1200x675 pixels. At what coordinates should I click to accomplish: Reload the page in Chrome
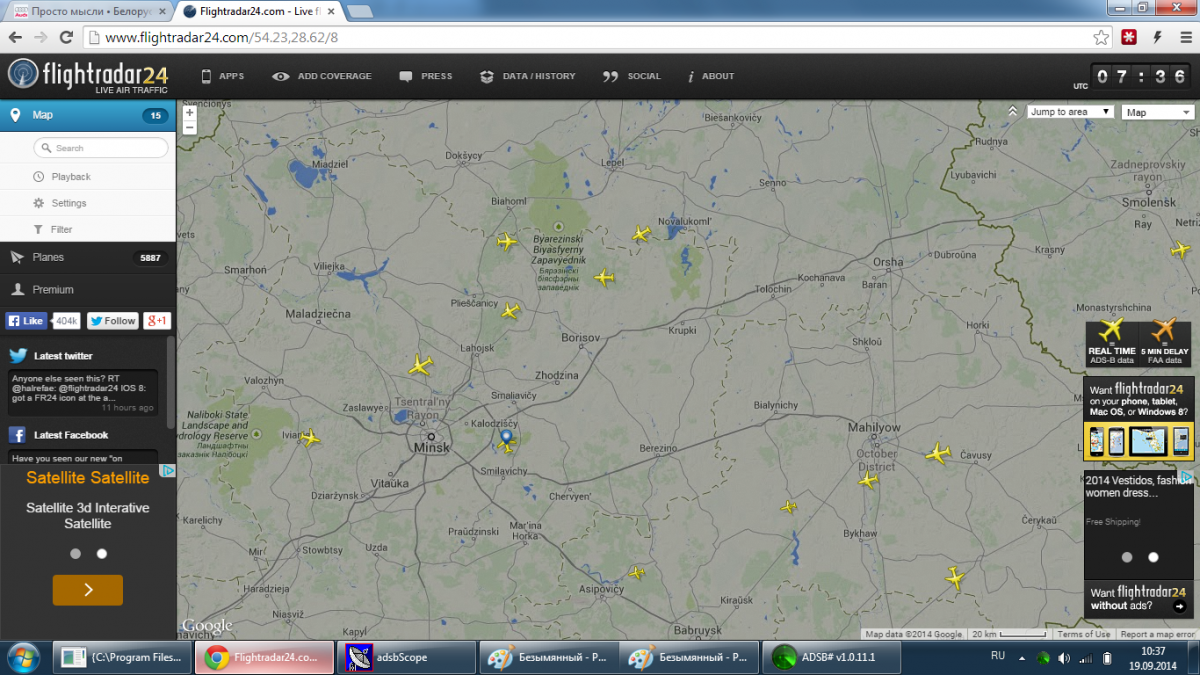coord(66,37)
